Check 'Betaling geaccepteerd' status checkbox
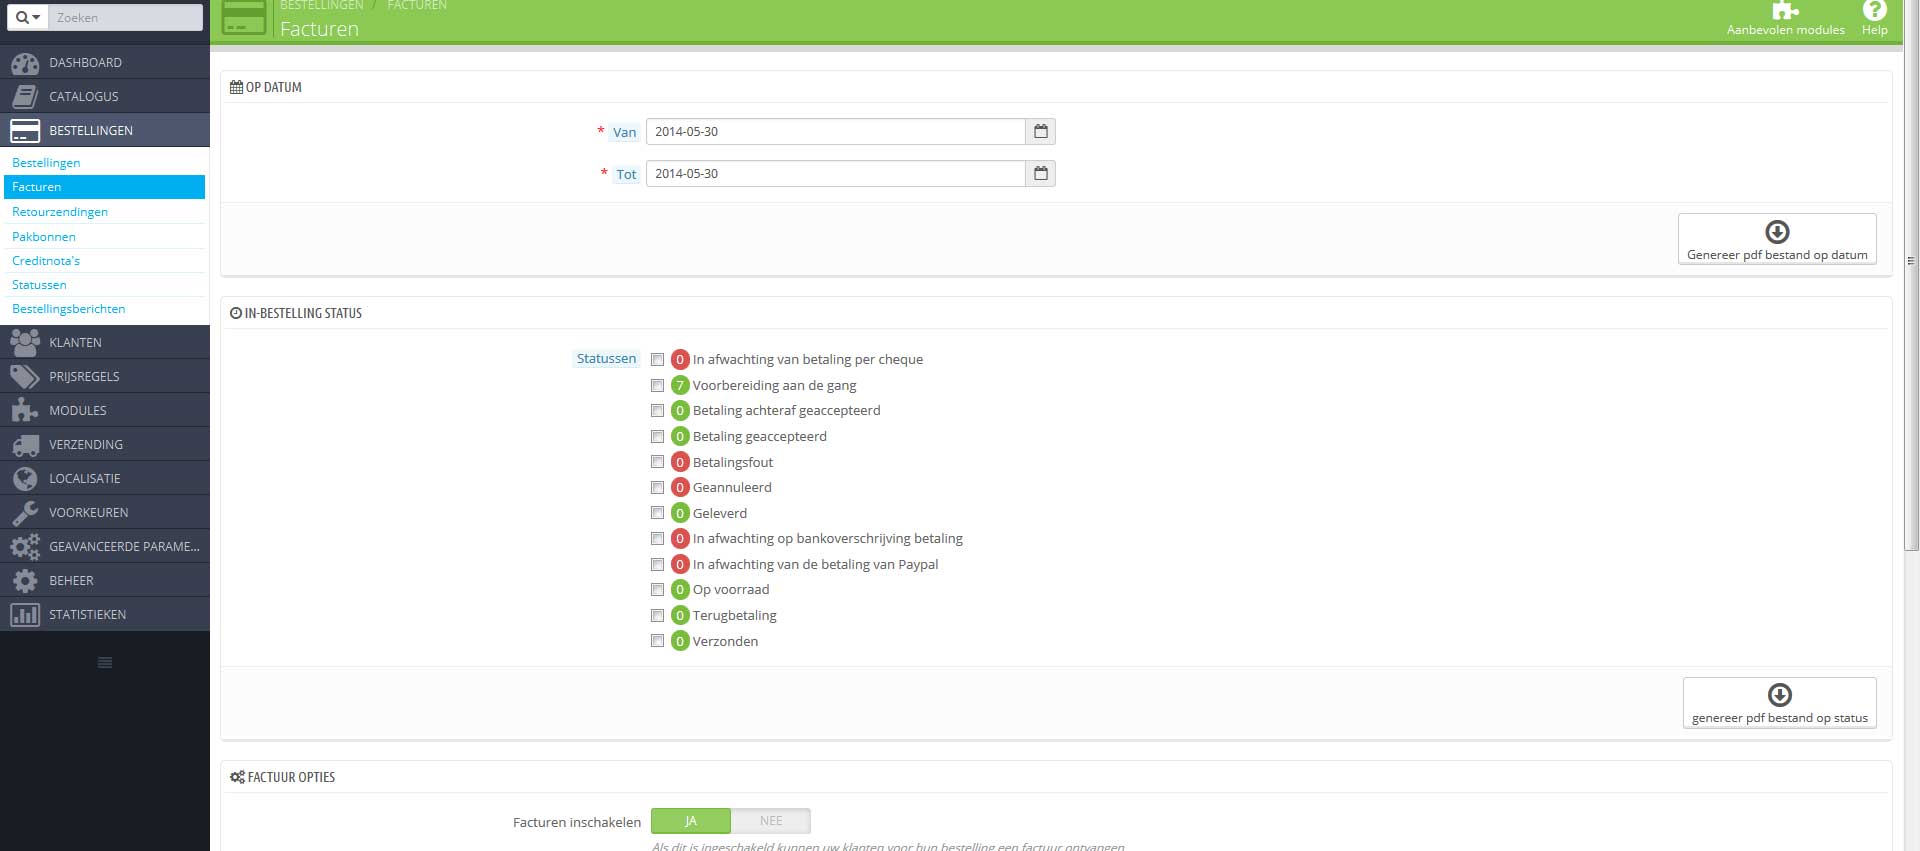Viewport: 1920px width, 851px height. tap(657, 437)
